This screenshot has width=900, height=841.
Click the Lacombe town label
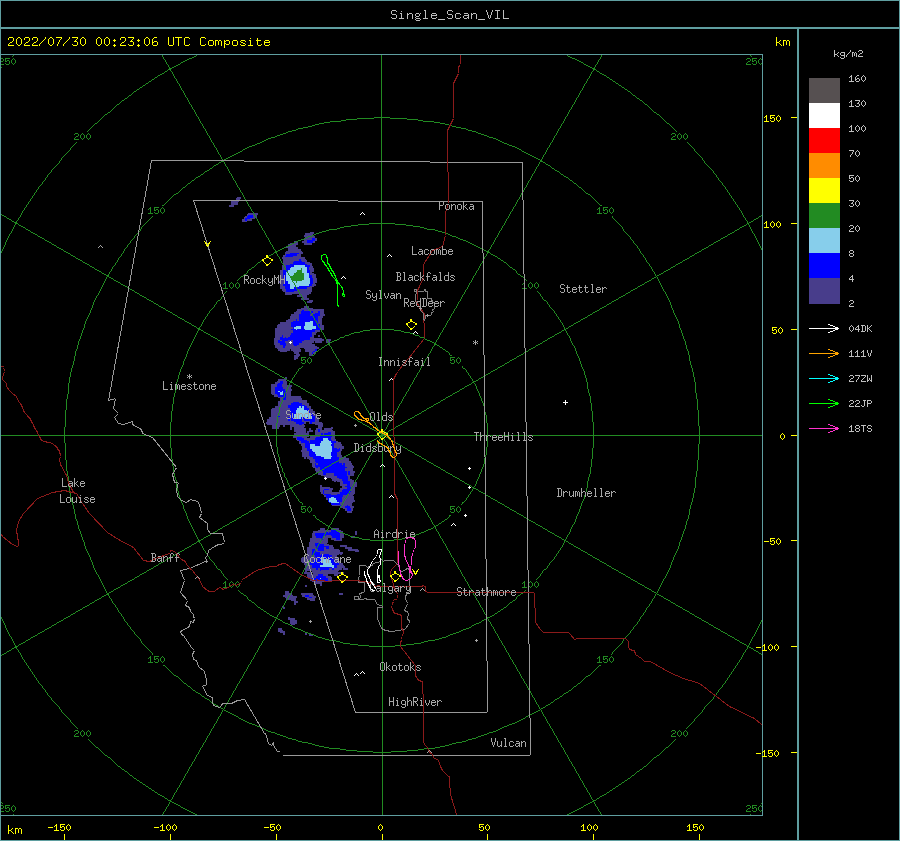(x=432, y=251)
